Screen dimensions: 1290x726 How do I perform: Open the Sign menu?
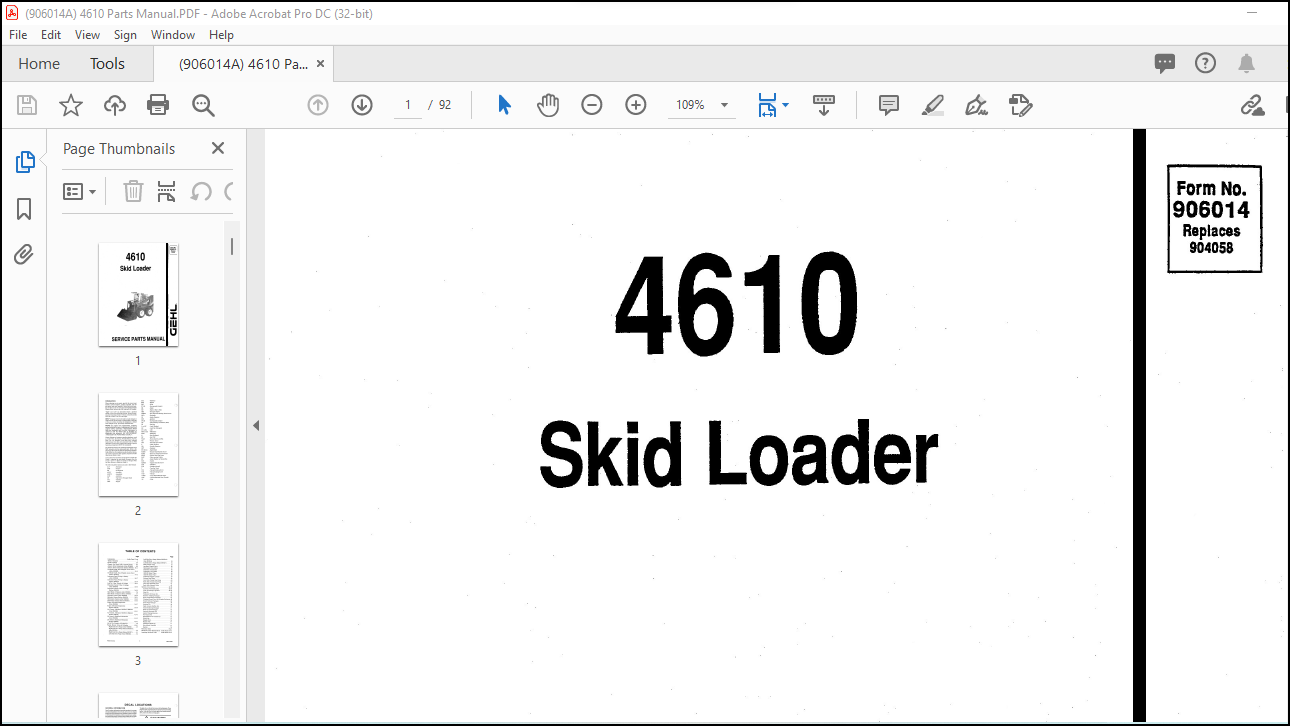[125, 34]
